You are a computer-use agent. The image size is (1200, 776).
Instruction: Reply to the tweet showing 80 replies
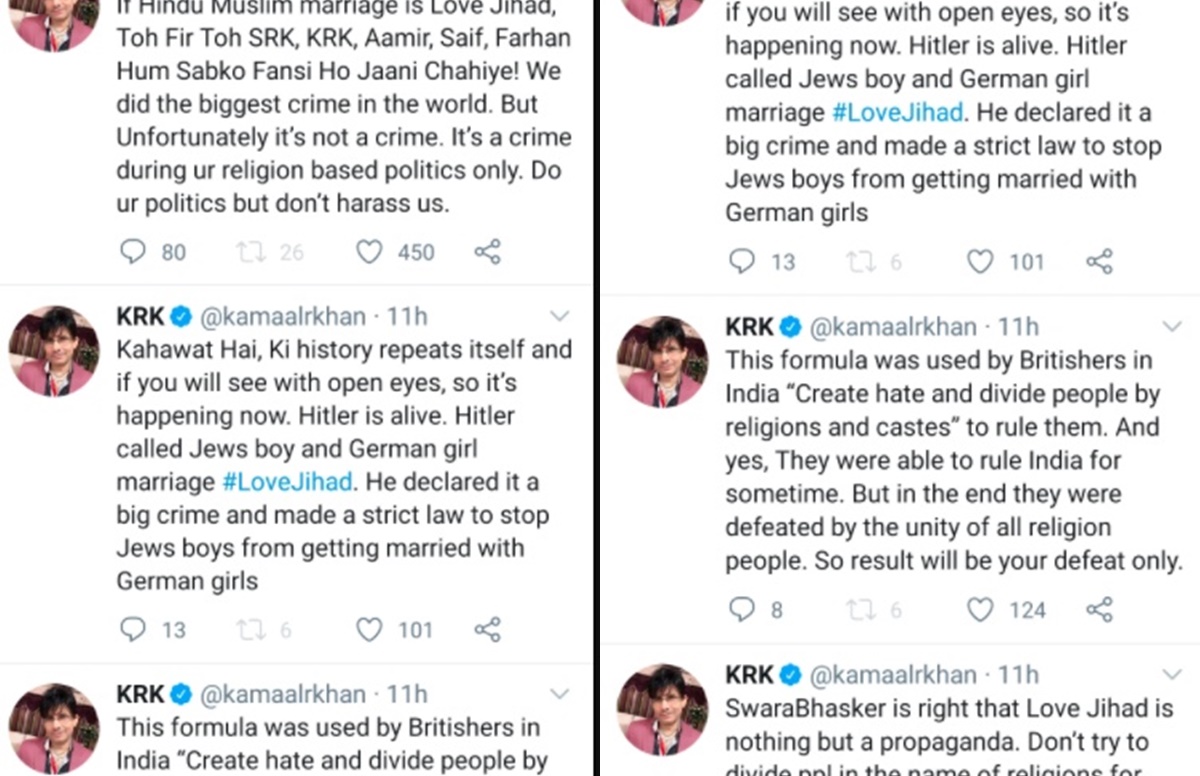133,251
